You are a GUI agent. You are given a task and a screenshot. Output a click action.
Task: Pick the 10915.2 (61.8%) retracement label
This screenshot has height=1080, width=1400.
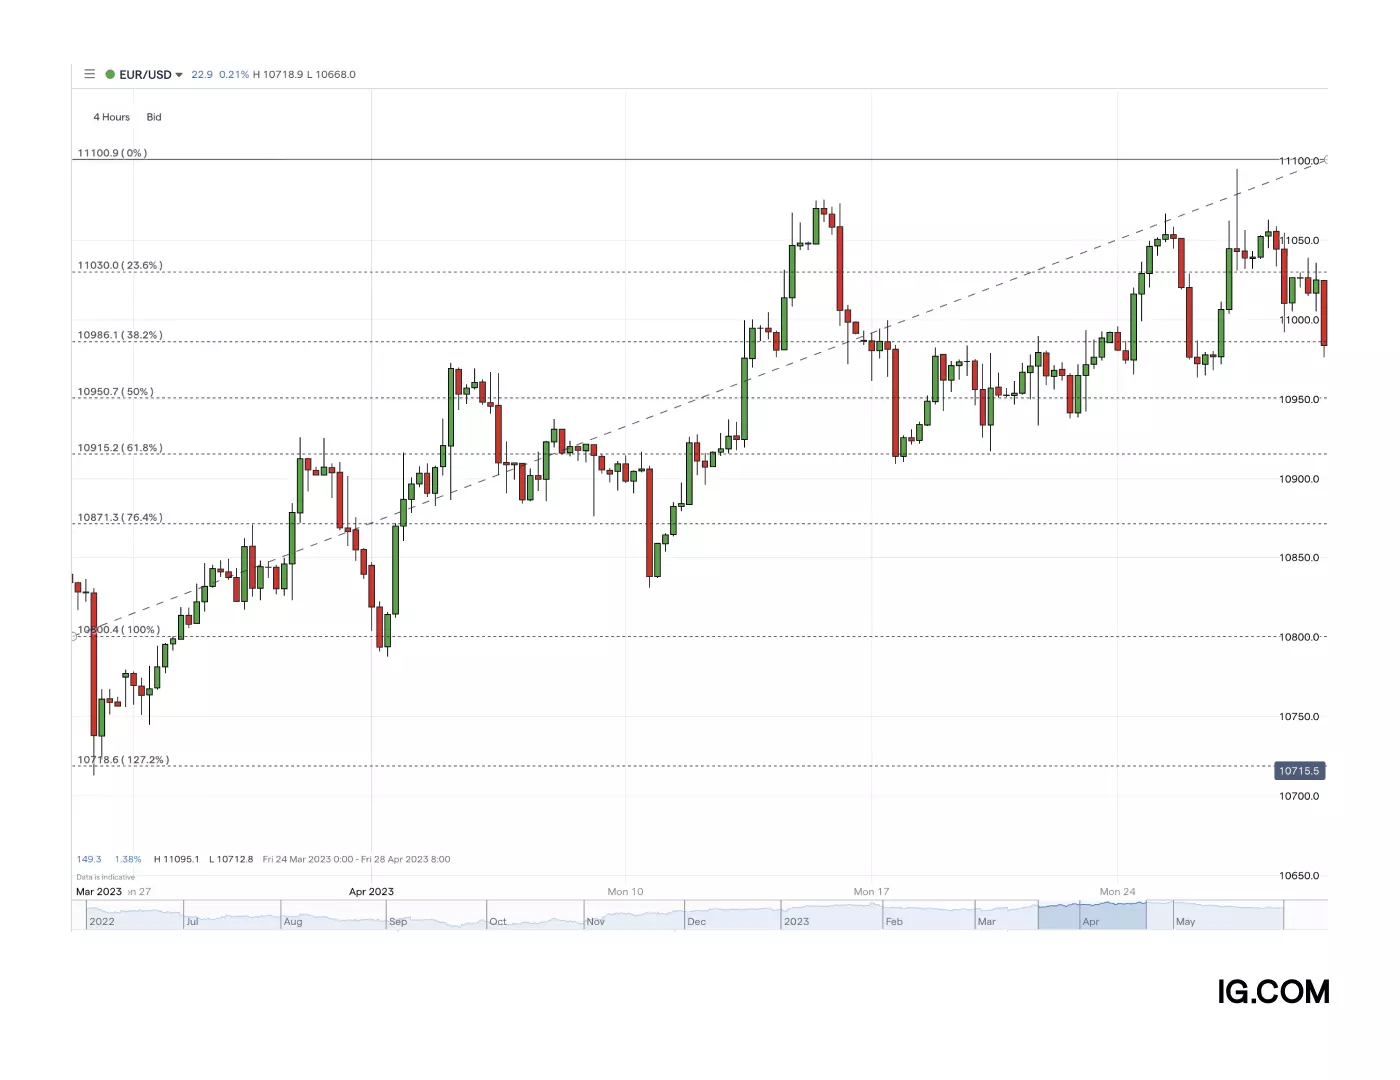120,448
